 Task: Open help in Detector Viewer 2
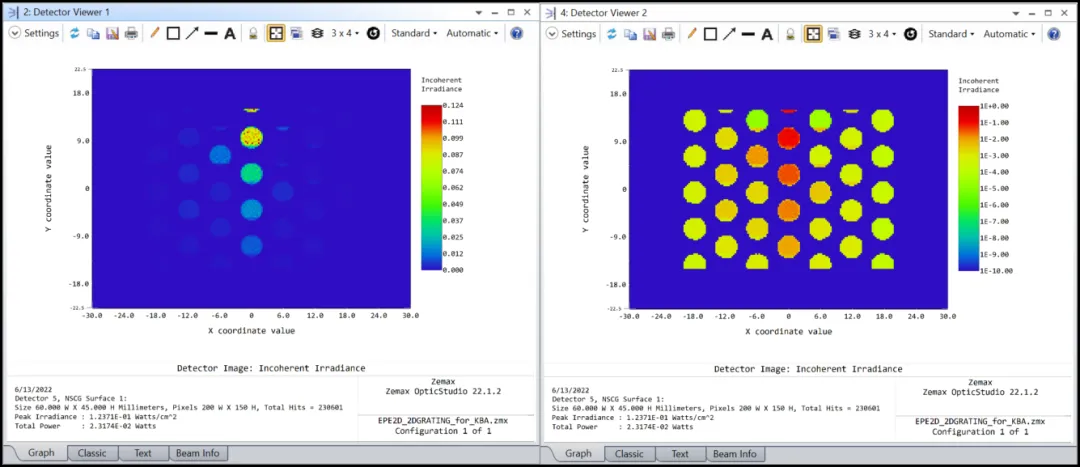click(1053, 33)
